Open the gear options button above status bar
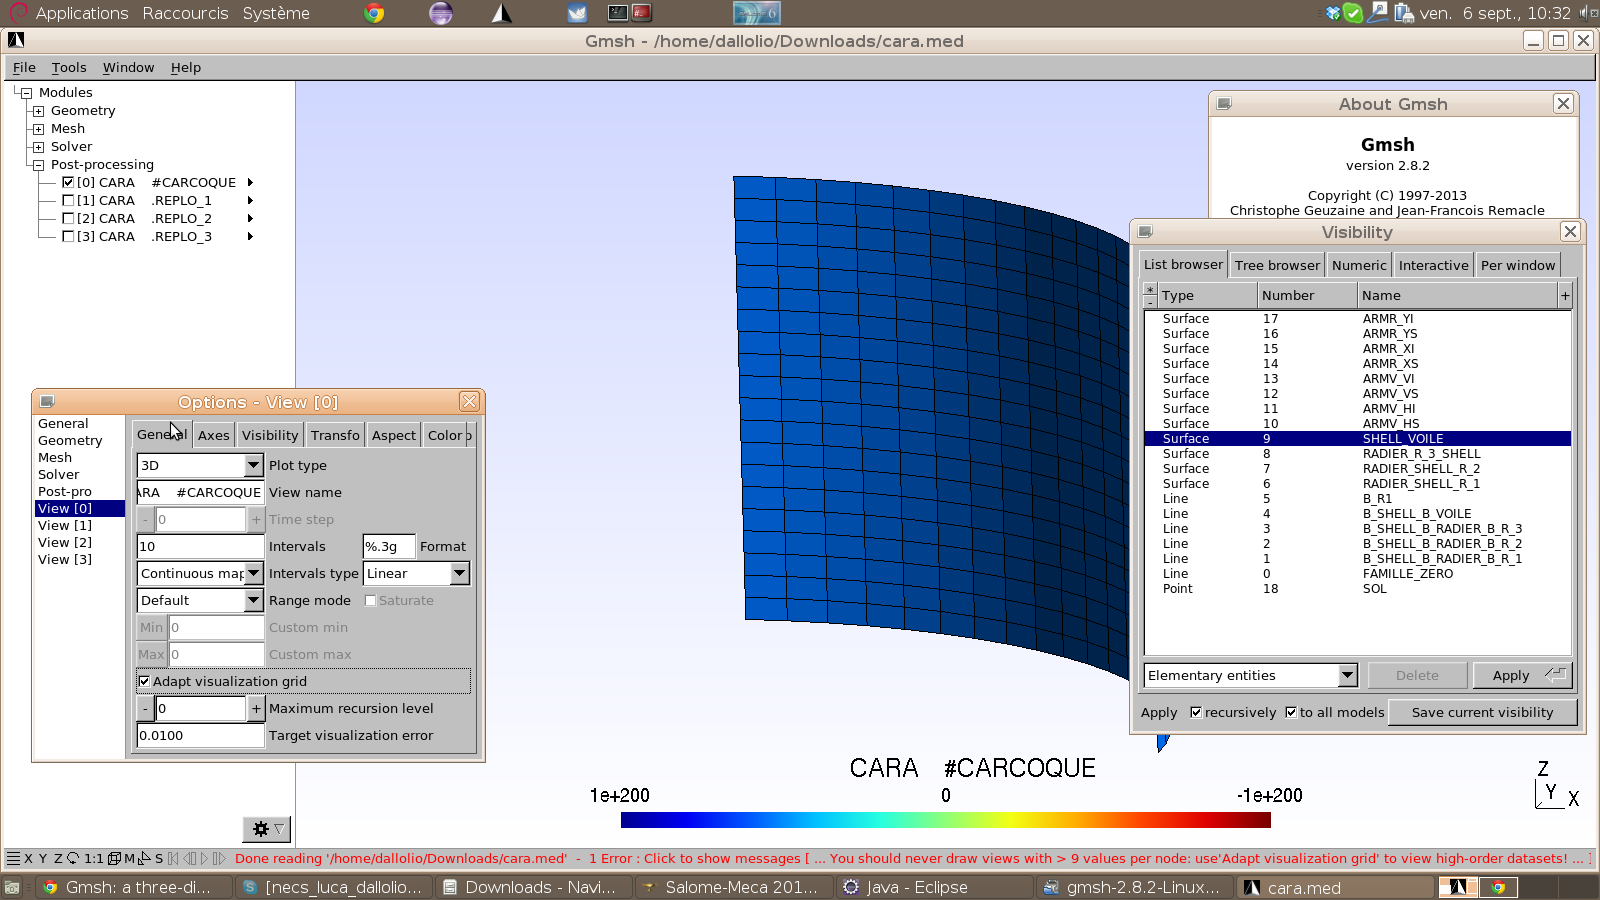This screenshot has height=900, width=1600. tap(266, 829)
